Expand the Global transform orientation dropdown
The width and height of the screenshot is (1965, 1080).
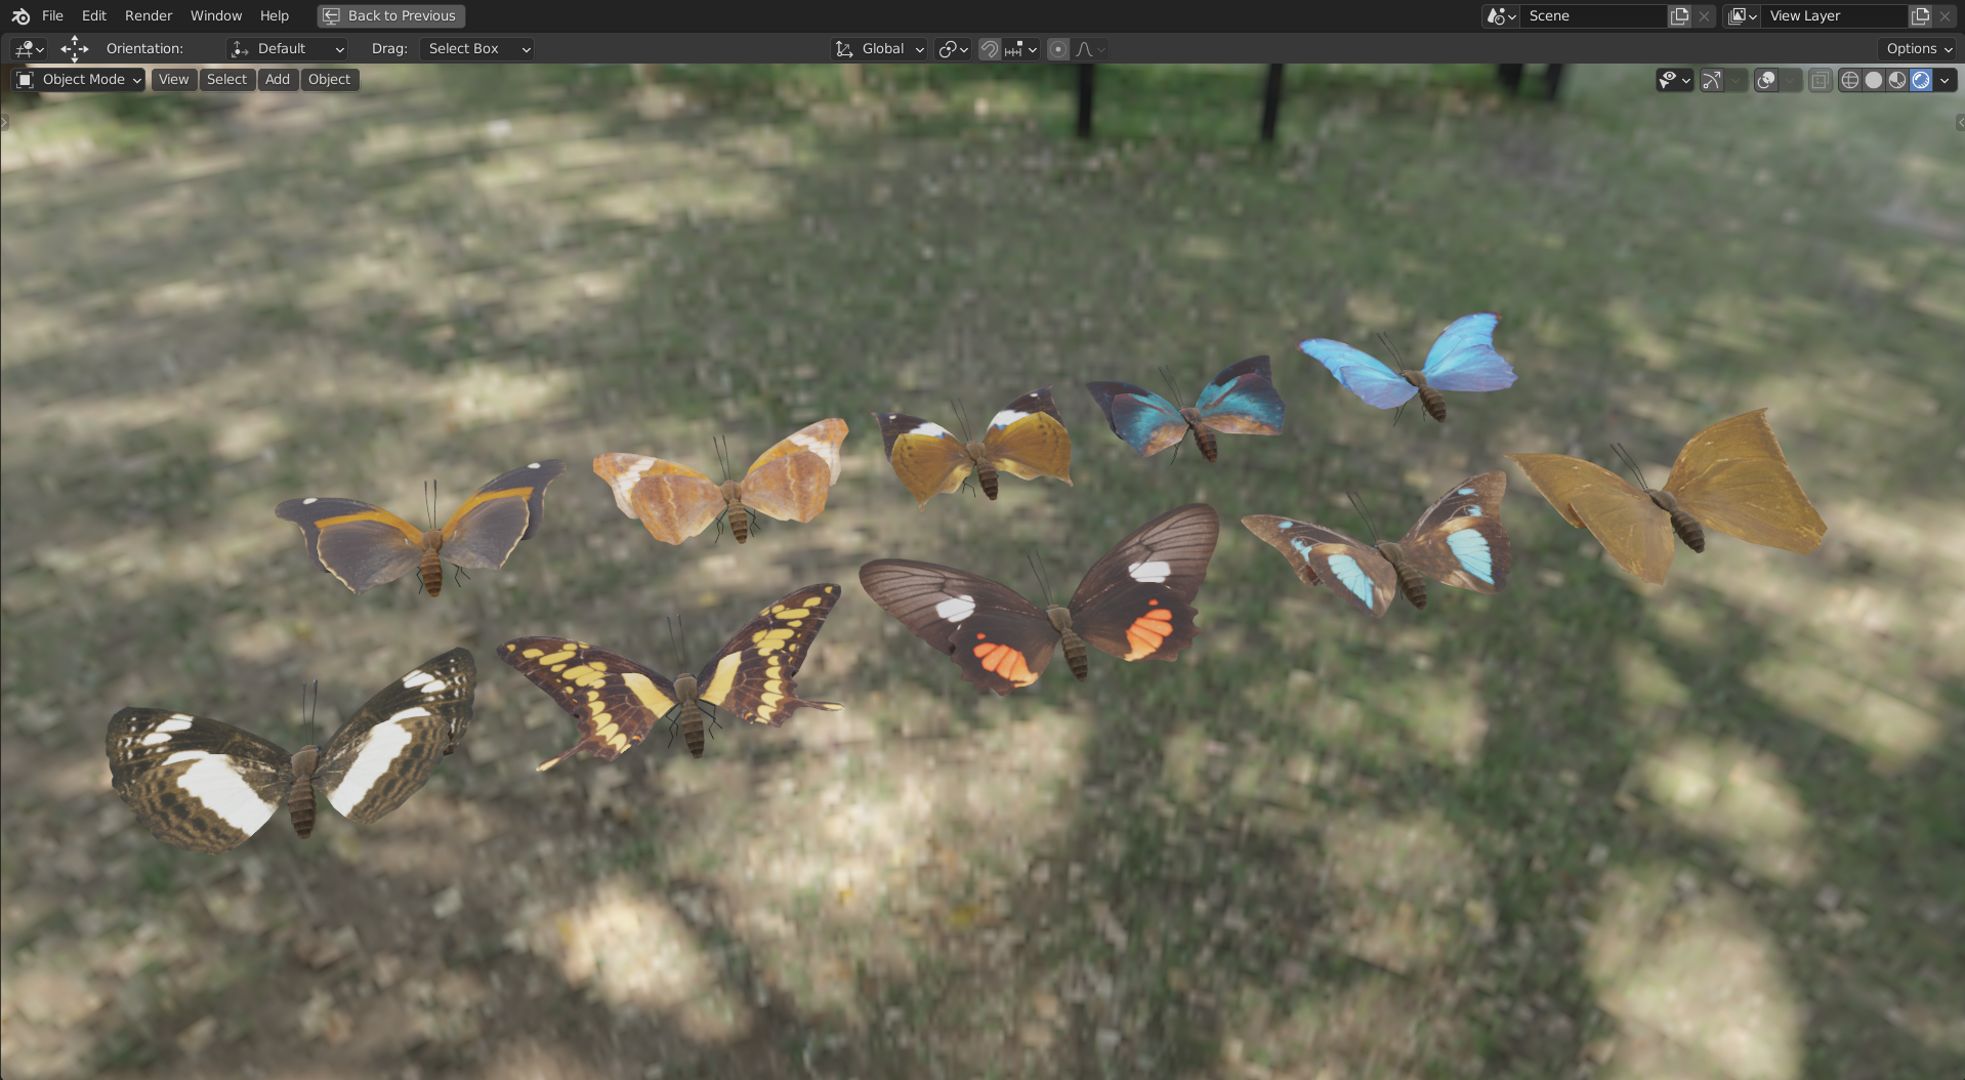coord(880,49)
